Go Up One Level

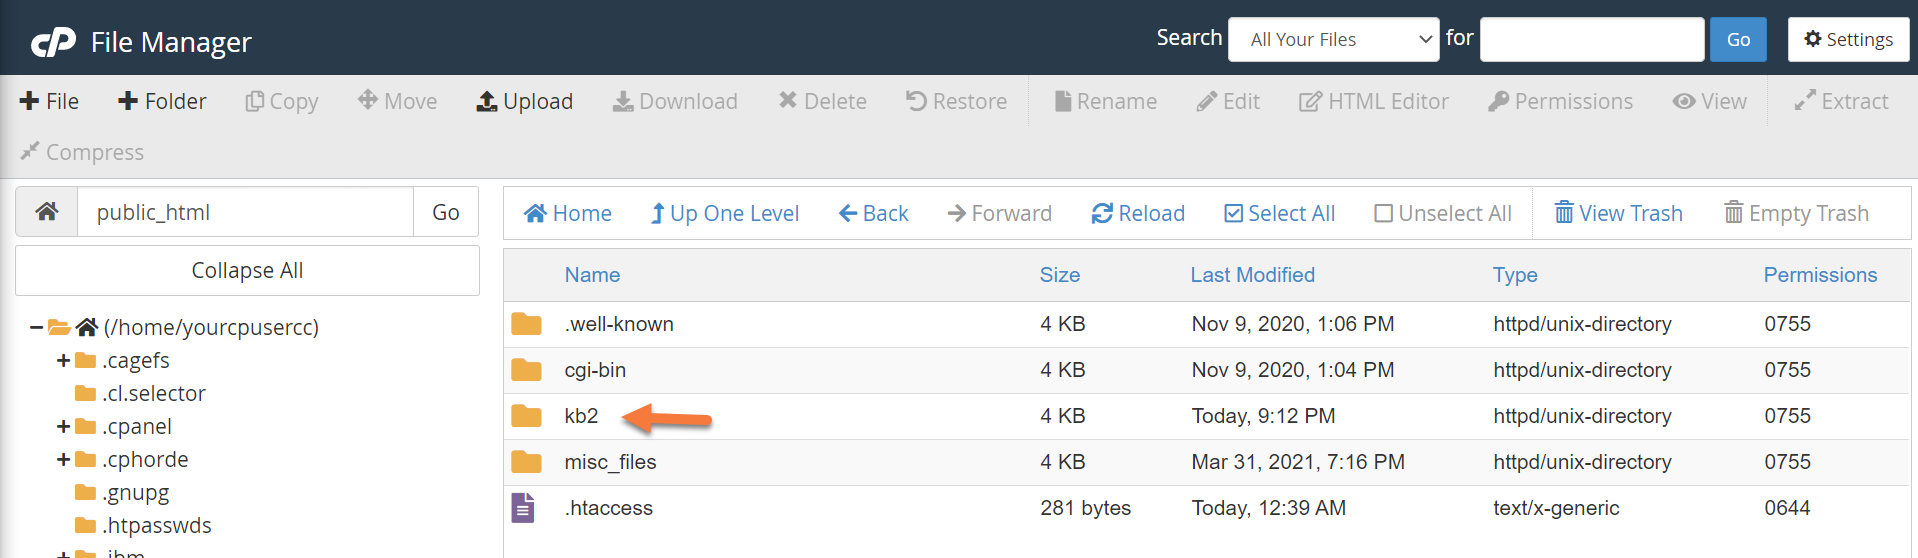[x=724, y=213]
